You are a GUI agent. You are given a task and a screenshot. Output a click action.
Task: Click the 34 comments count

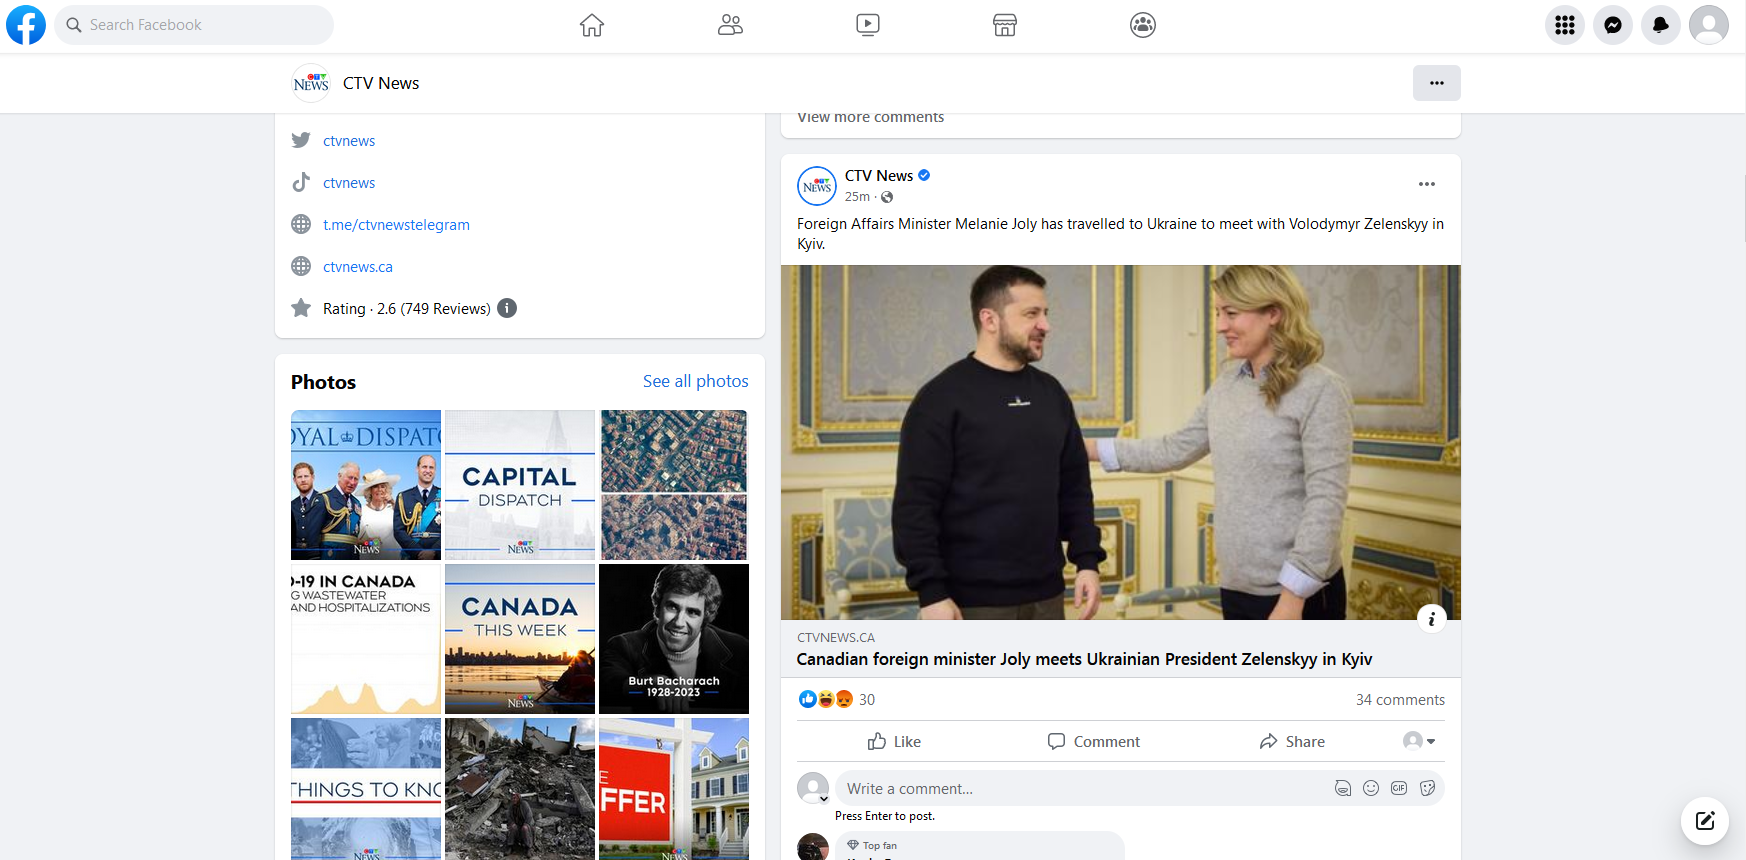(x=1400, y=700)
